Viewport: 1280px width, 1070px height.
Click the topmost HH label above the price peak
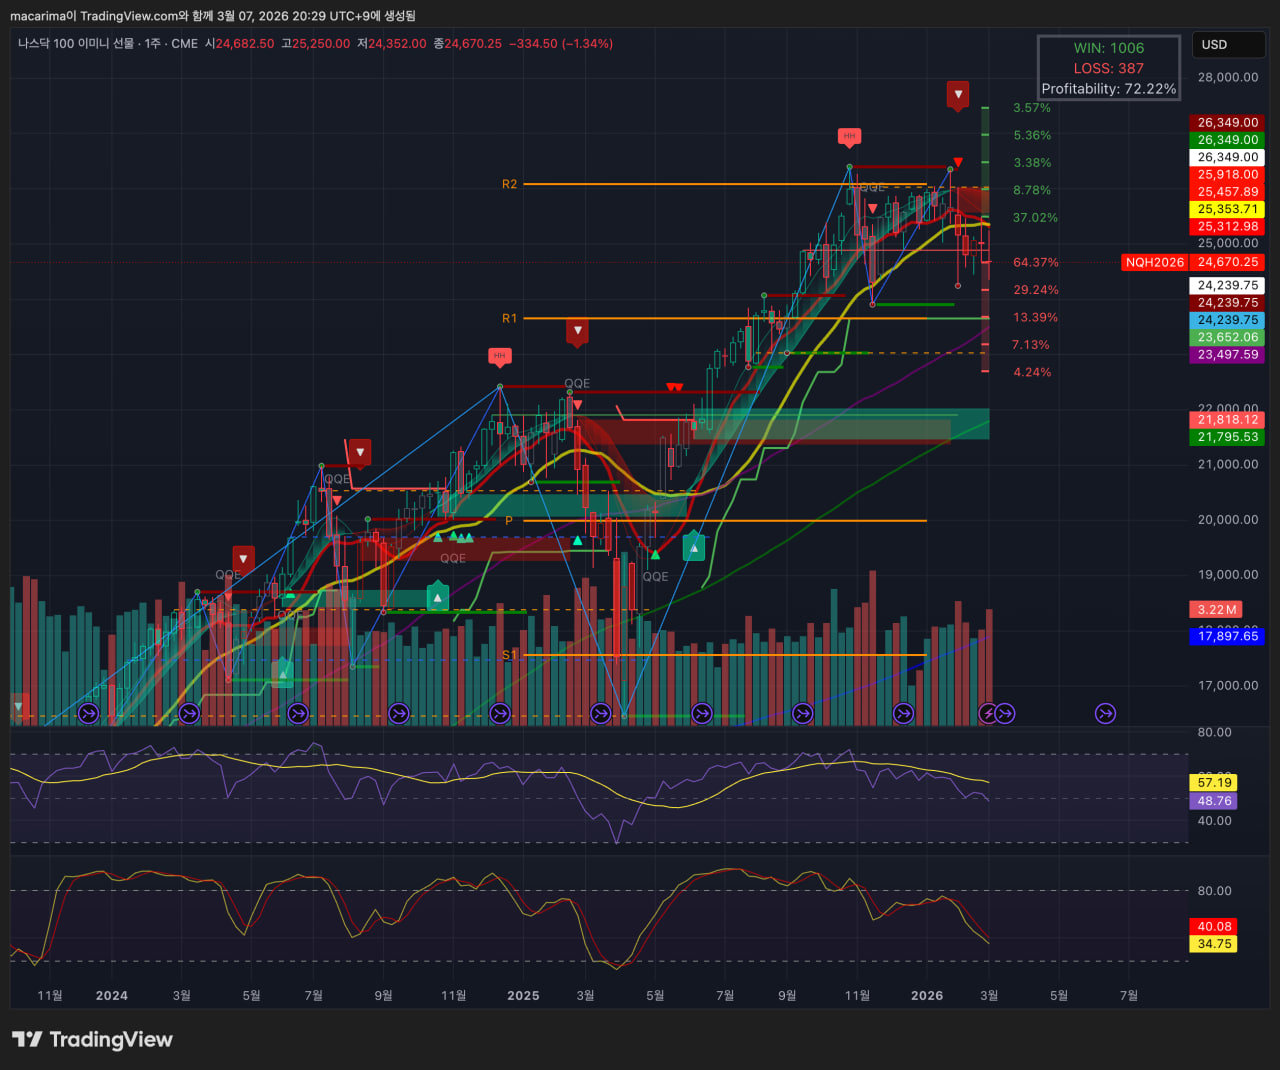[849, 136]
